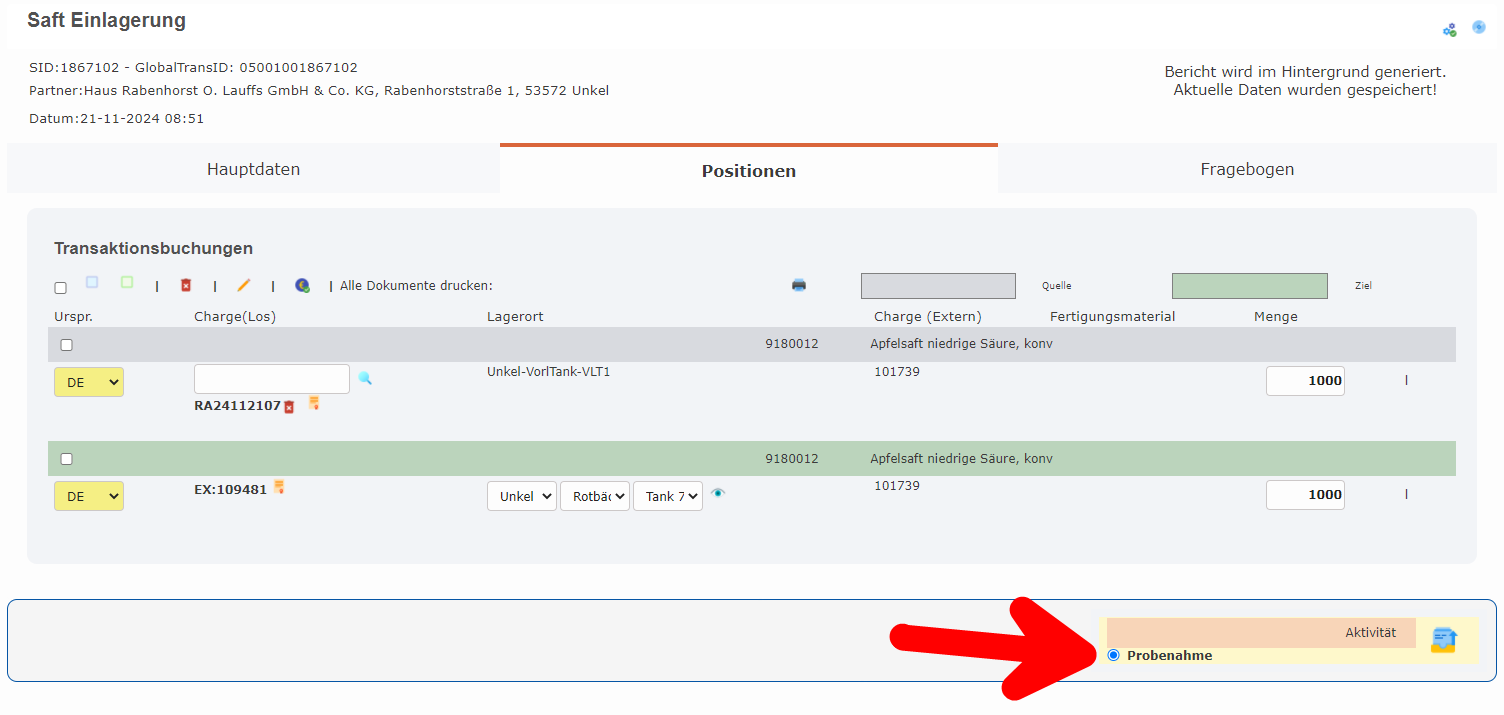The image size is (1504, 715).
Task: Click the orange pencil edit icon
Action: 243,285
